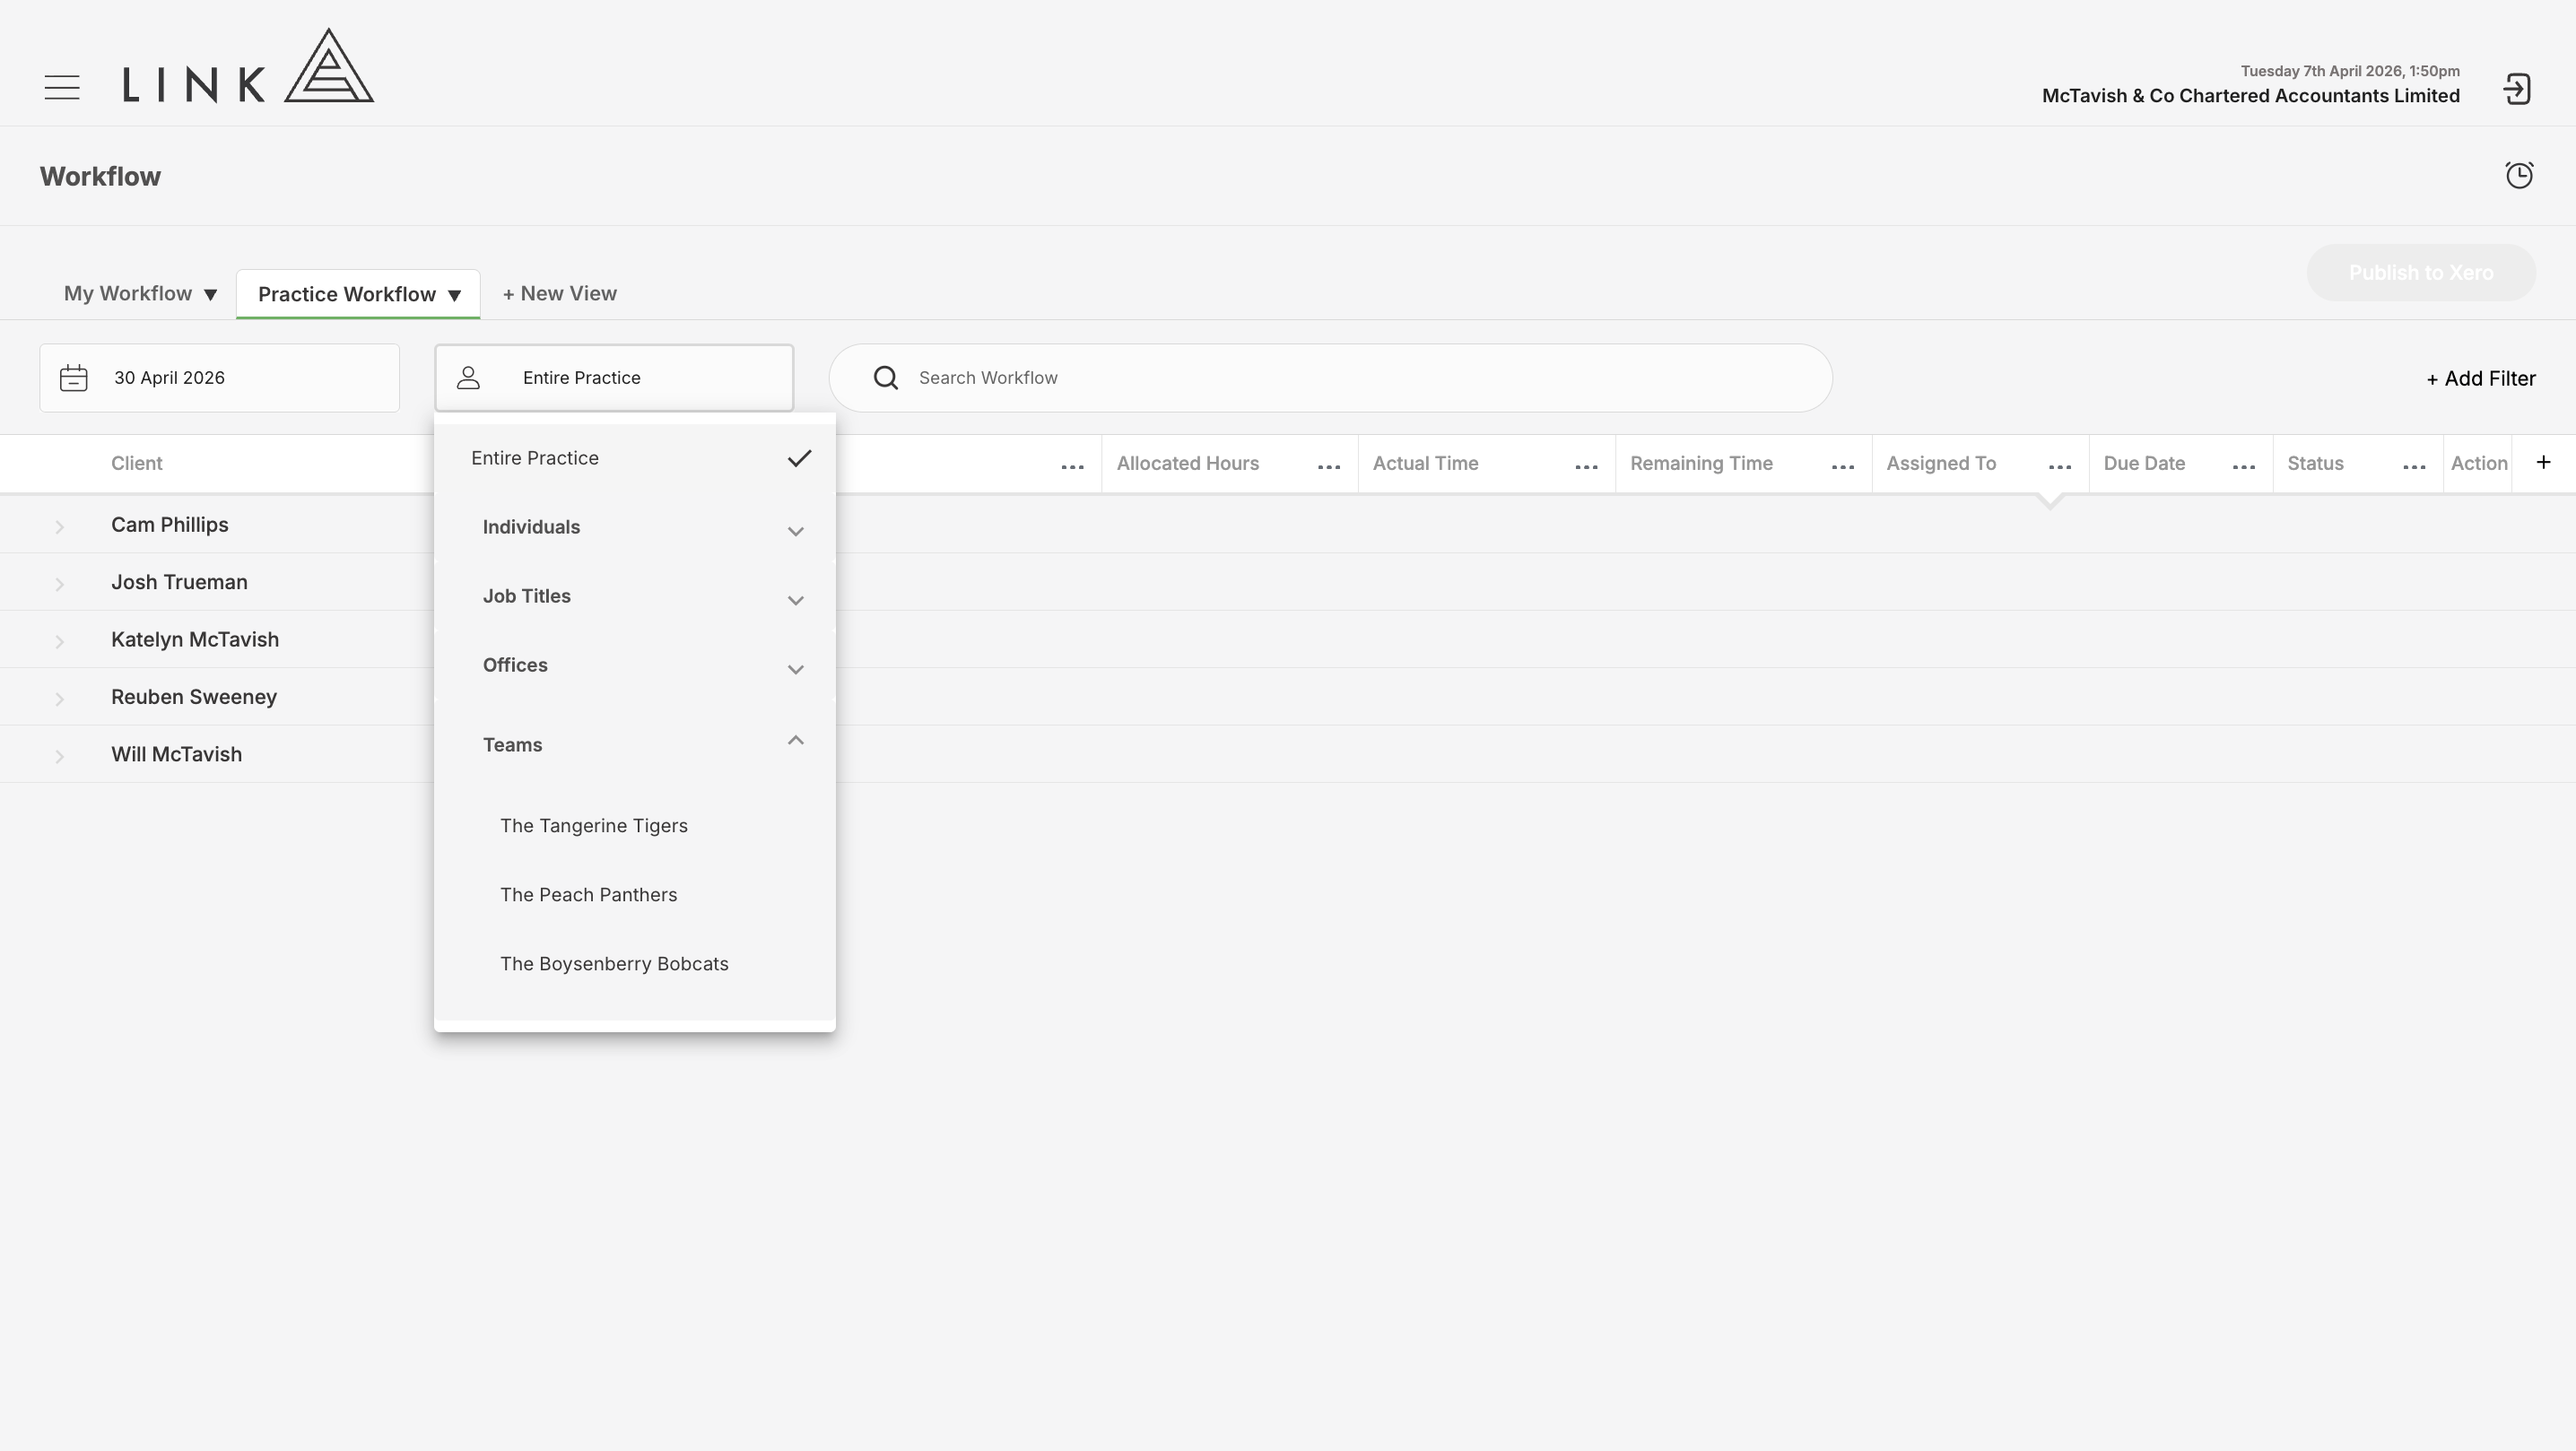
Task: Click the person icon in practice filter
Action: tap(468, 378)
